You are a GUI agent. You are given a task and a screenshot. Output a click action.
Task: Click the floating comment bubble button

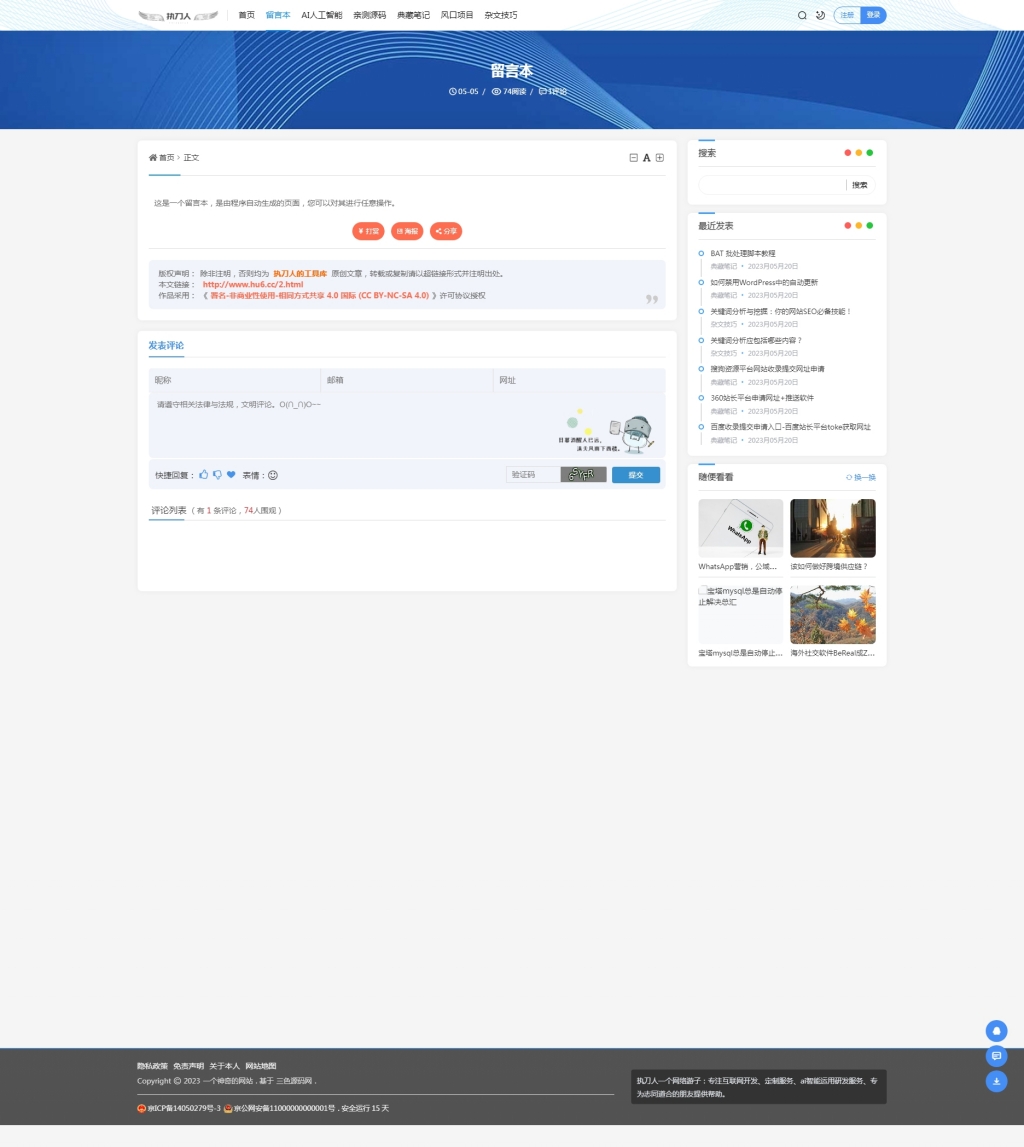996,1056
